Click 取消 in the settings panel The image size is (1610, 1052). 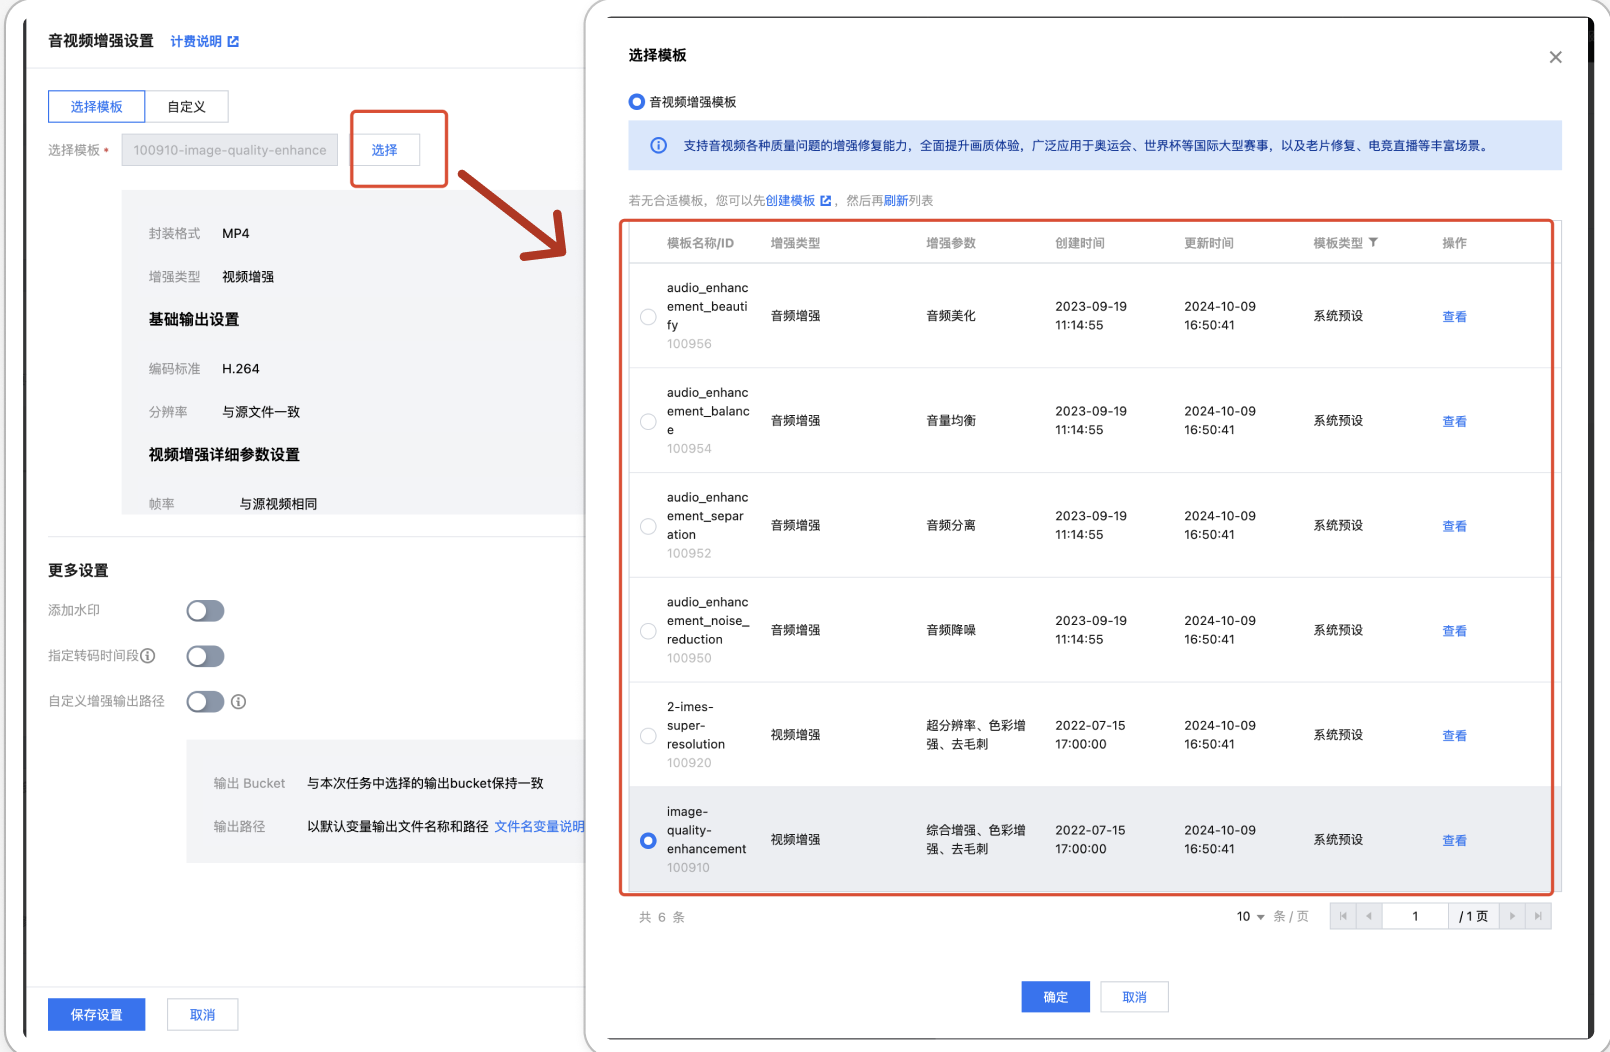click(x=203, y=1015)
